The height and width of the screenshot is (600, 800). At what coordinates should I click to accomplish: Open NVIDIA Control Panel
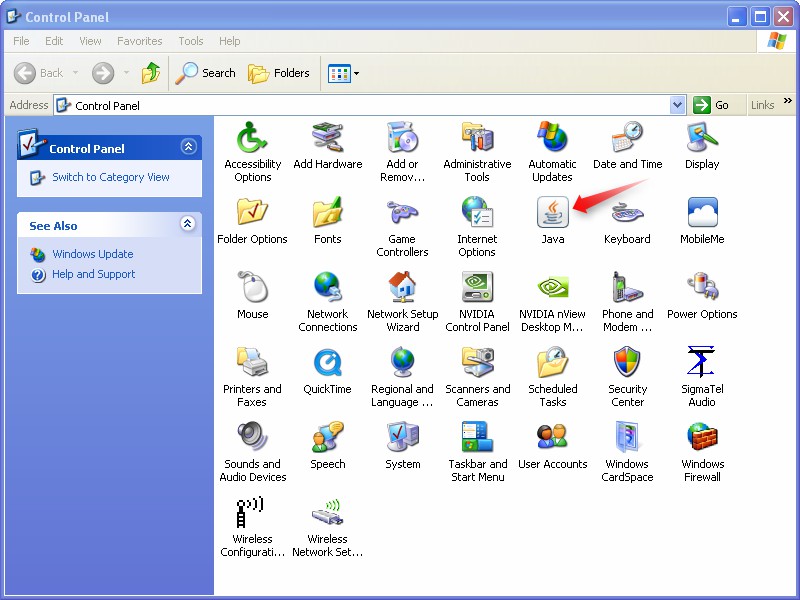477,288
